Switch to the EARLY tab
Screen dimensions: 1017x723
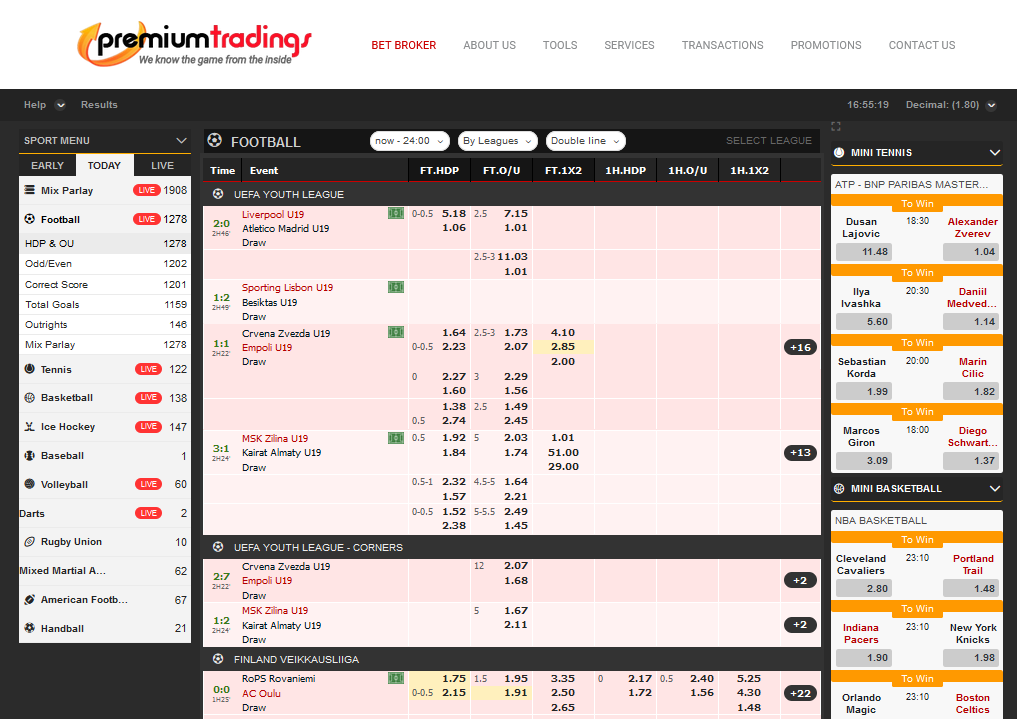pos(47,166)
